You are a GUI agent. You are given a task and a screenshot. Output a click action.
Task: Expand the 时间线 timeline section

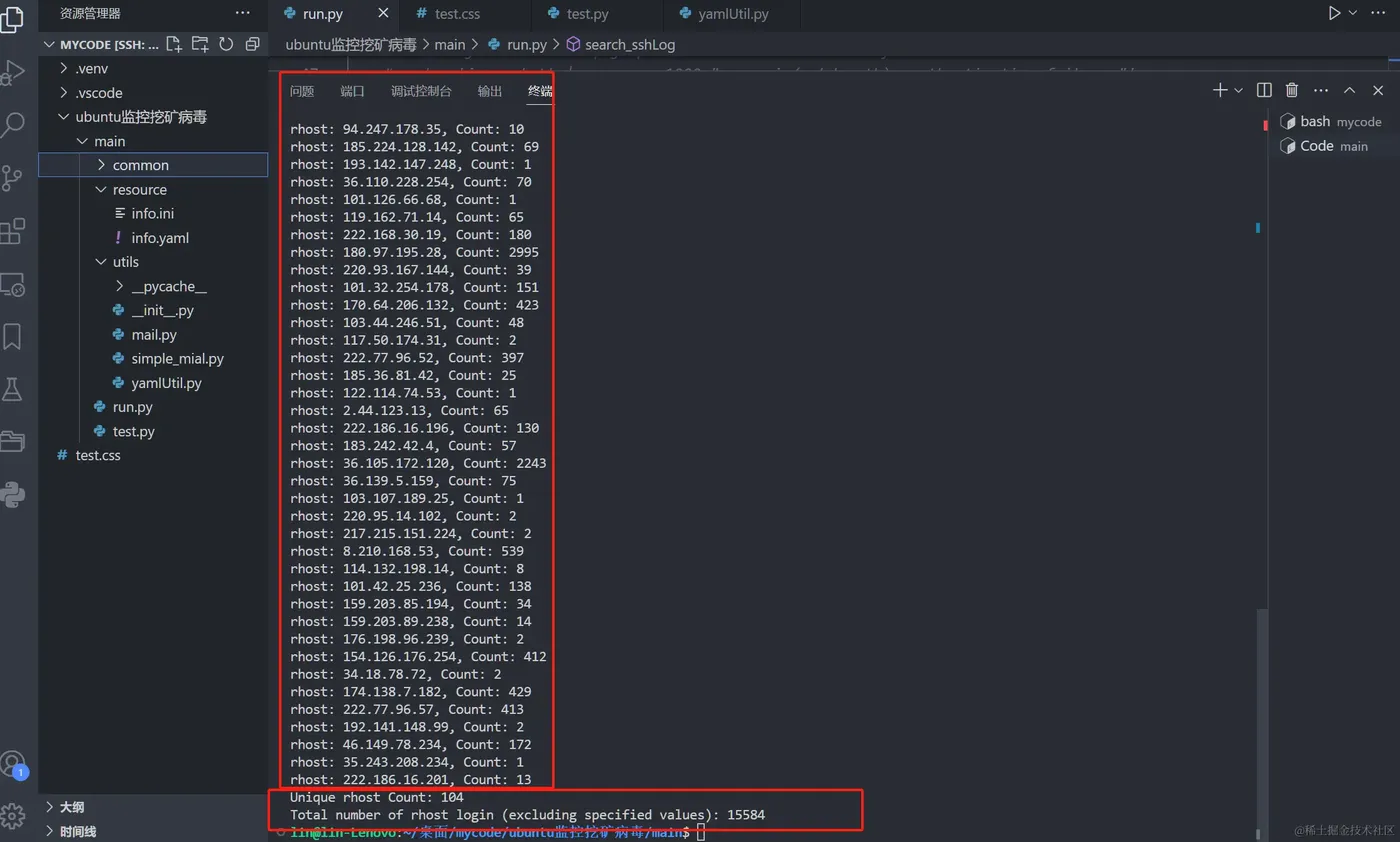tap(153, 831)
